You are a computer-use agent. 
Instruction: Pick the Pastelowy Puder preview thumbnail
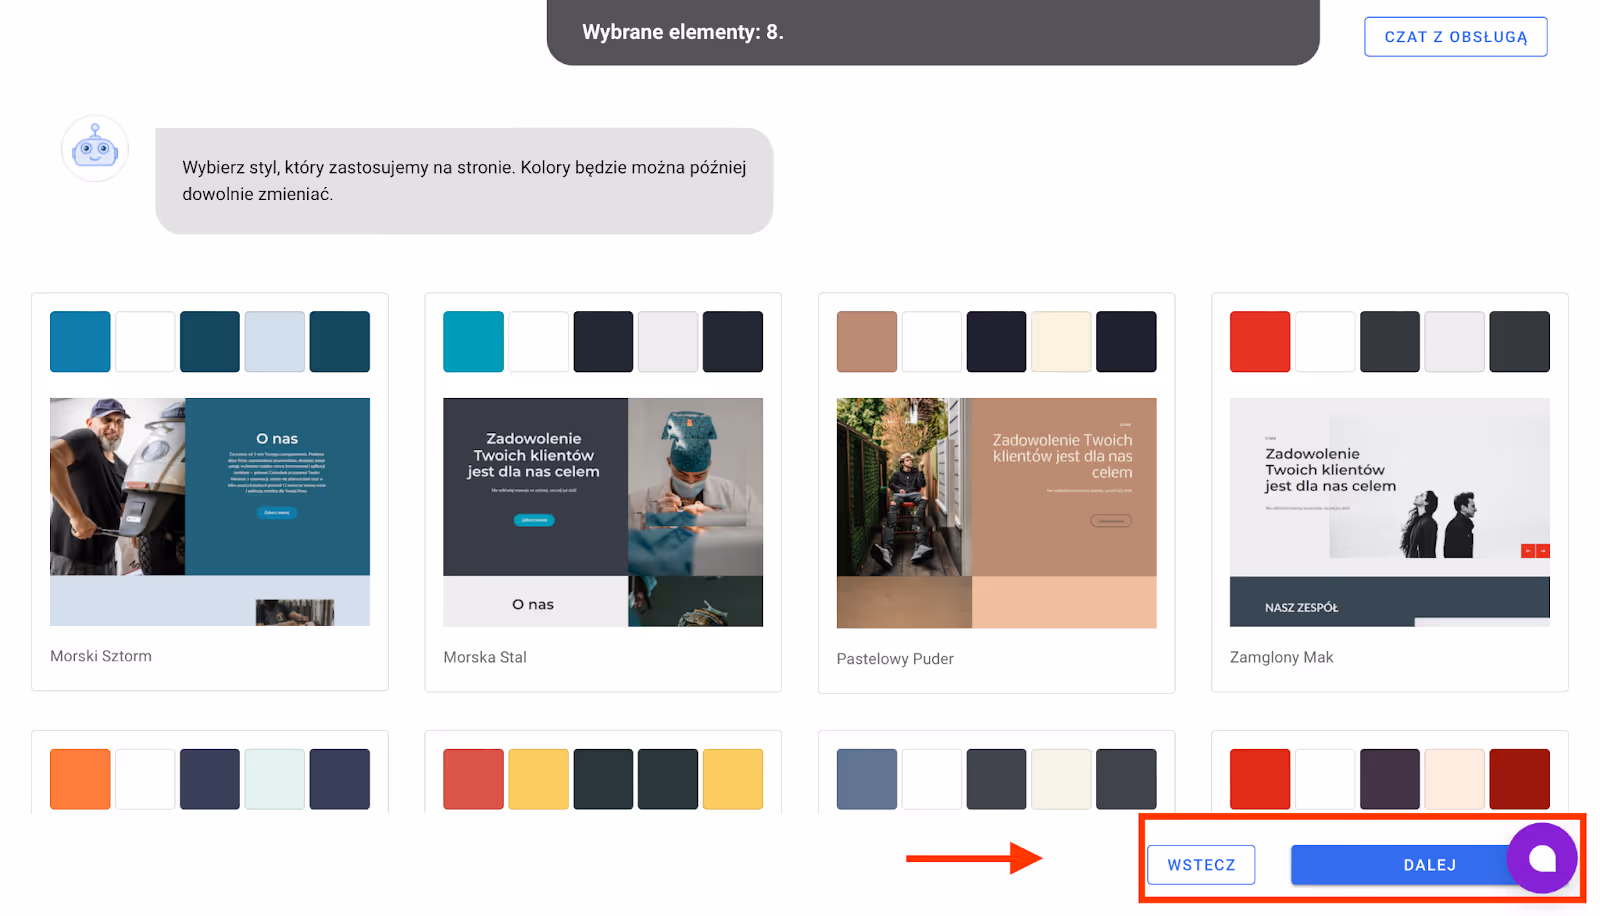tap(996, 513)
